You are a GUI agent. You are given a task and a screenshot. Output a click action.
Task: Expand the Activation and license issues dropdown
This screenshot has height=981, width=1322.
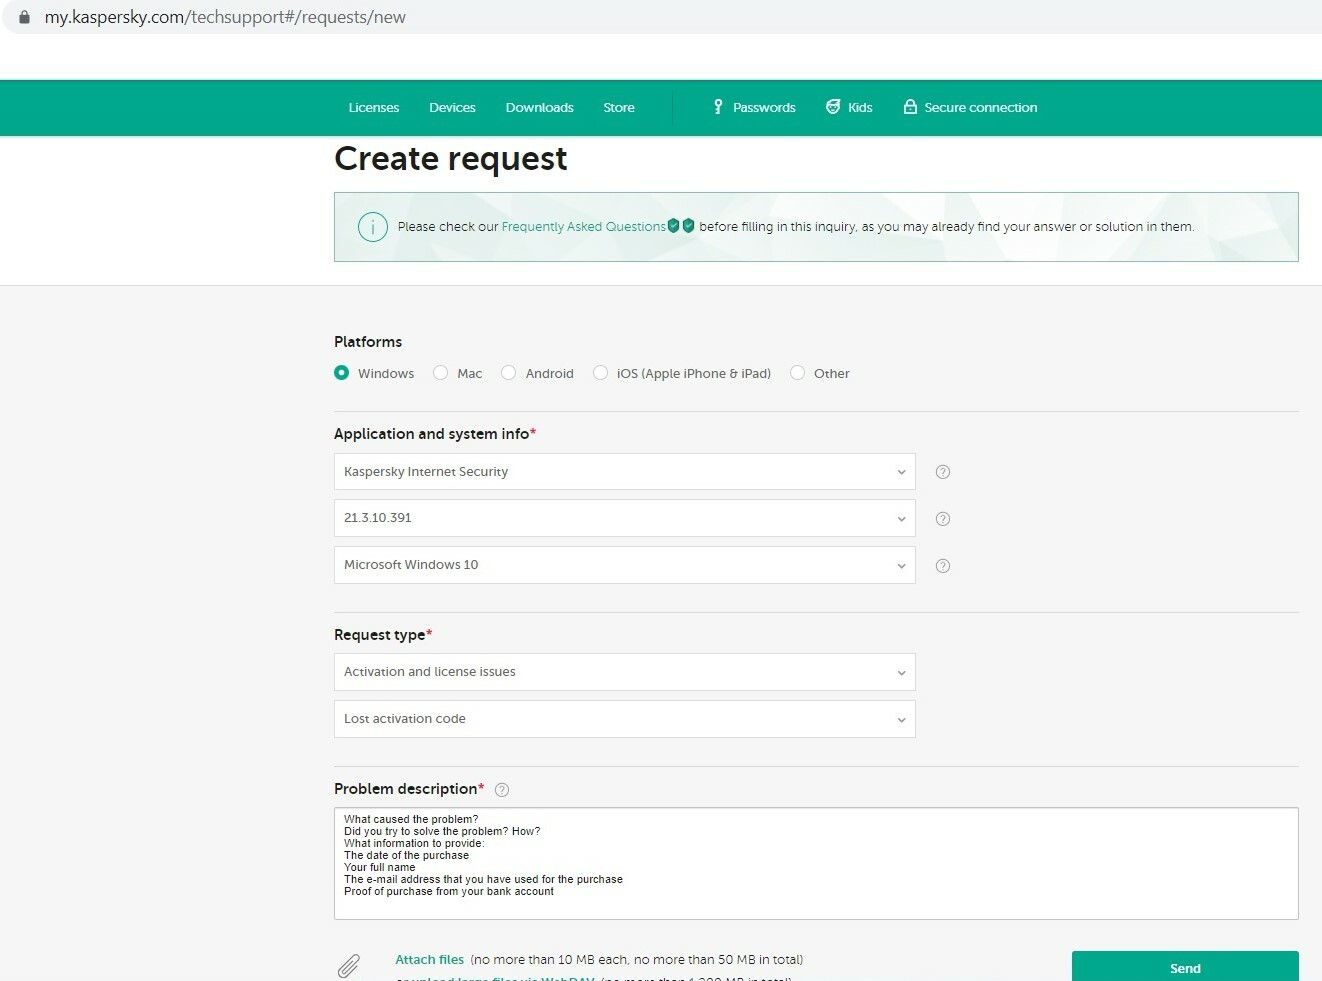(x=624, y=672)
